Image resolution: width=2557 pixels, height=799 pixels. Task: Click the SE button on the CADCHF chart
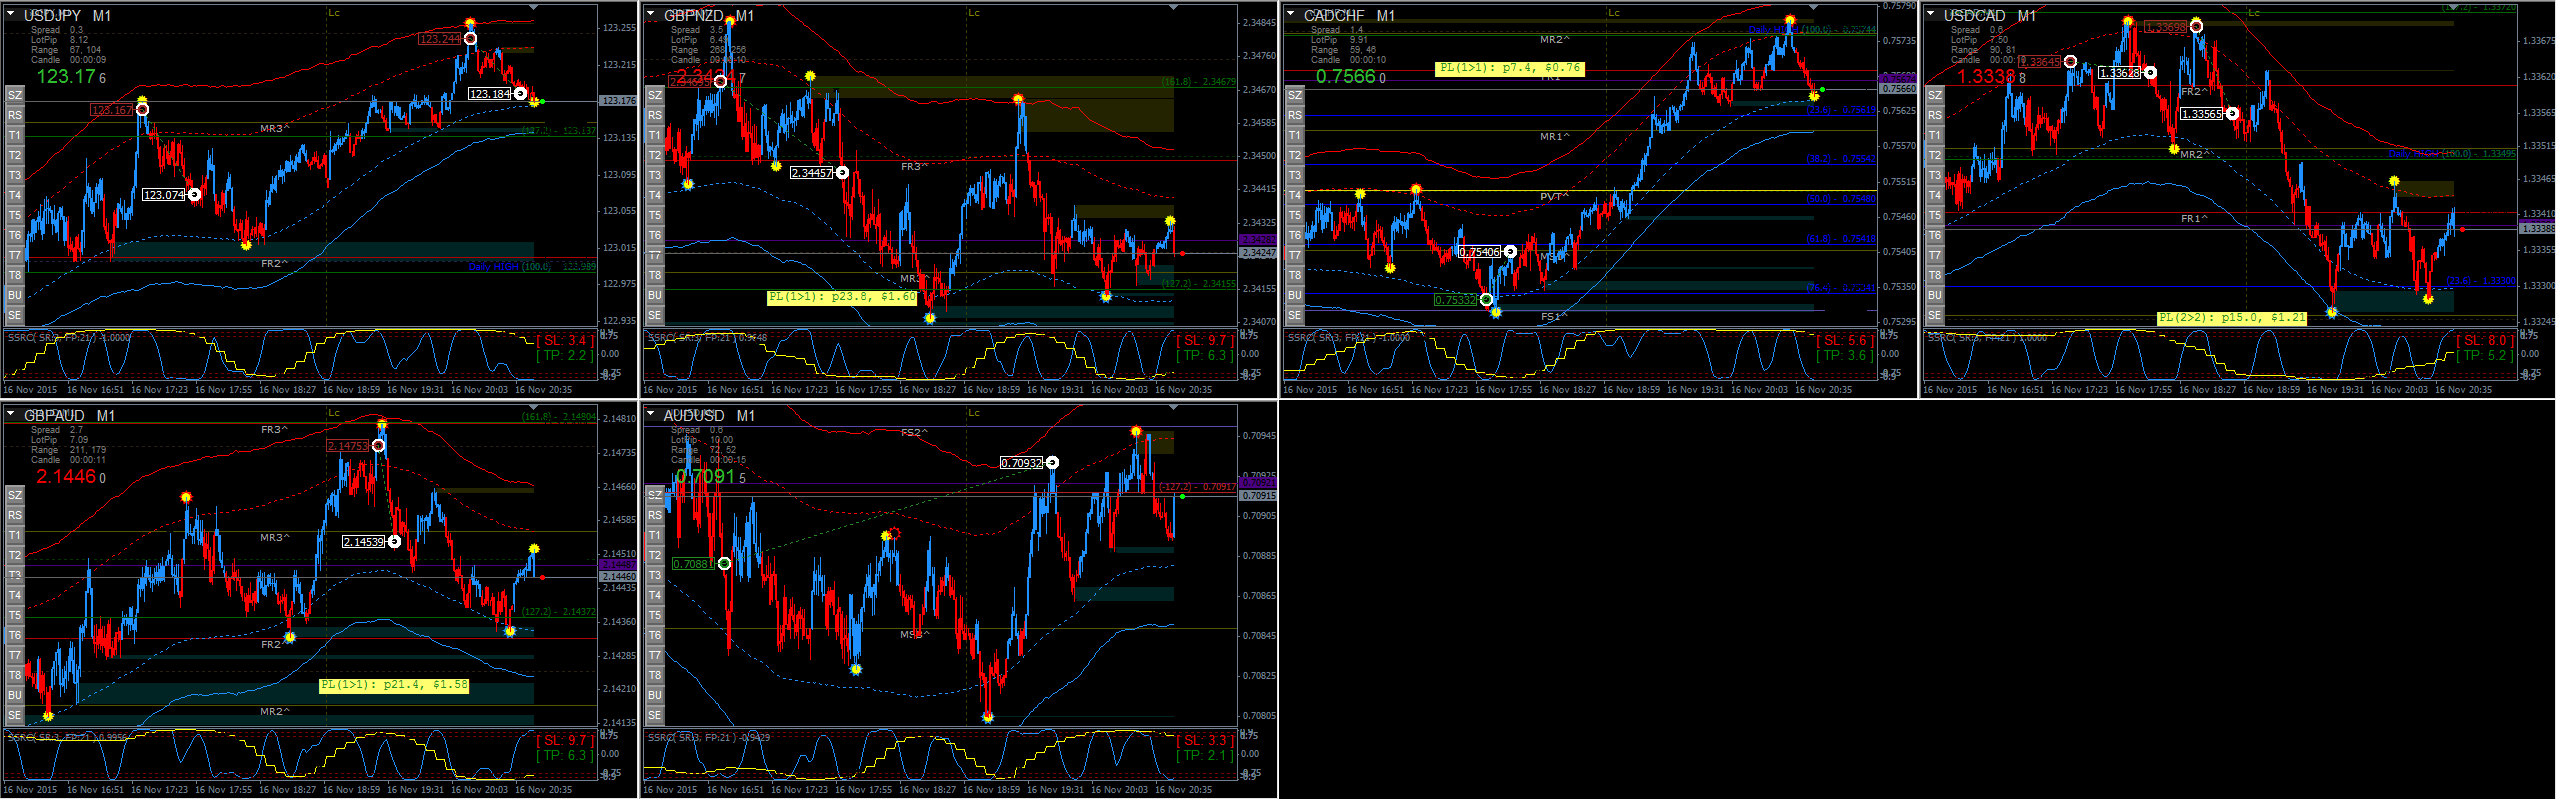1295,315
